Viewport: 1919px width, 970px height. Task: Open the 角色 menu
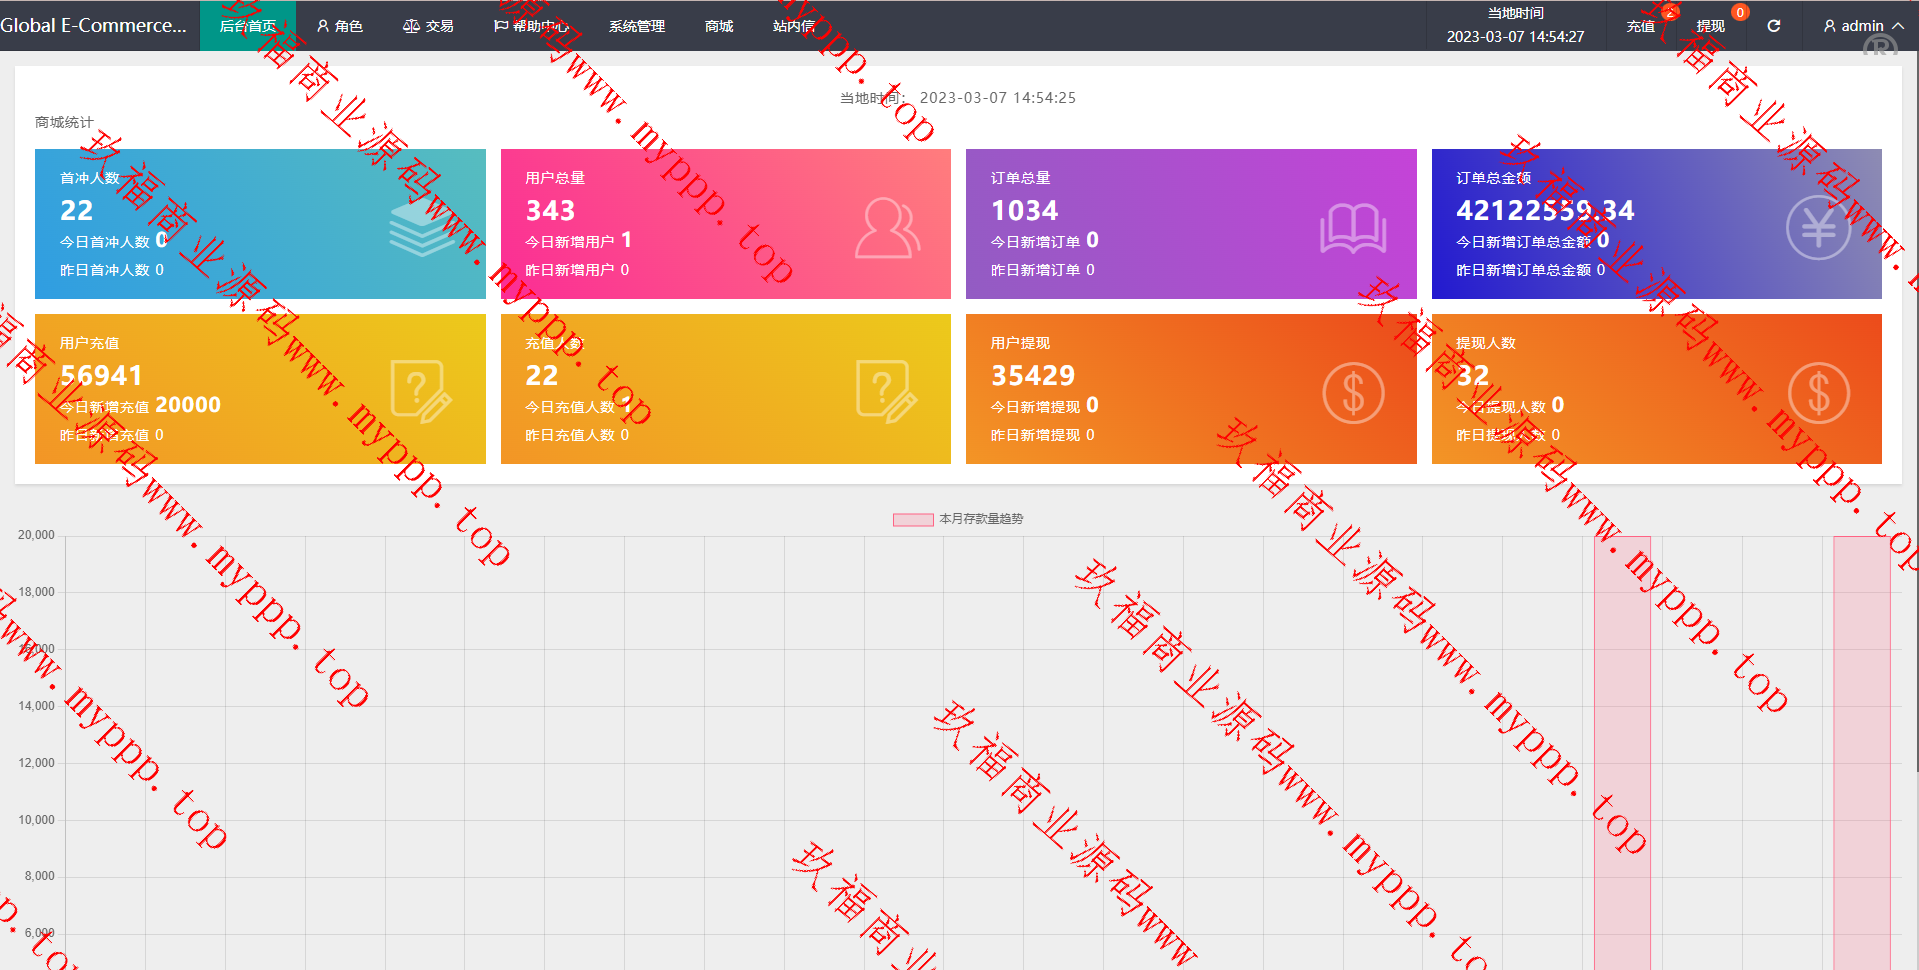340,26
